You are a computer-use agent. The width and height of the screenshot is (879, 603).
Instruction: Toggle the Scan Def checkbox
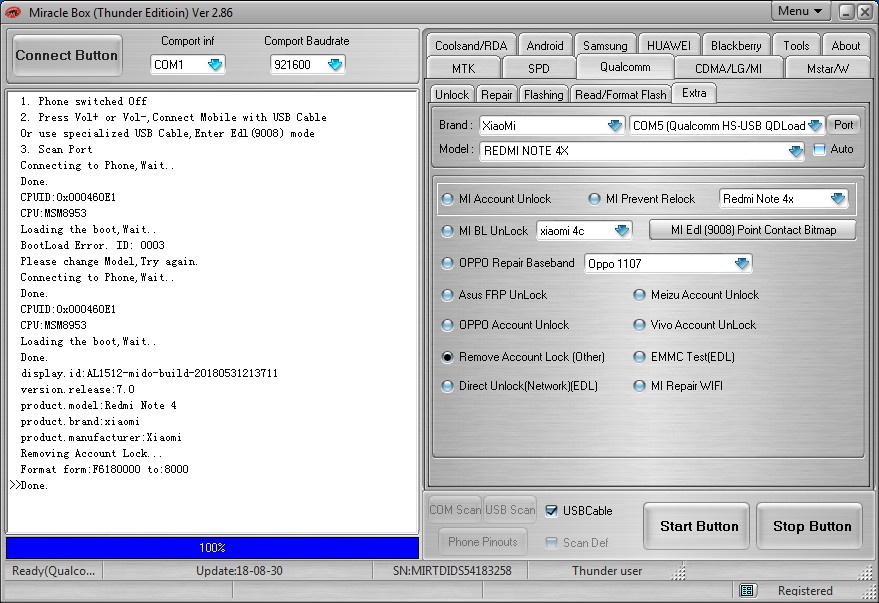552,542
